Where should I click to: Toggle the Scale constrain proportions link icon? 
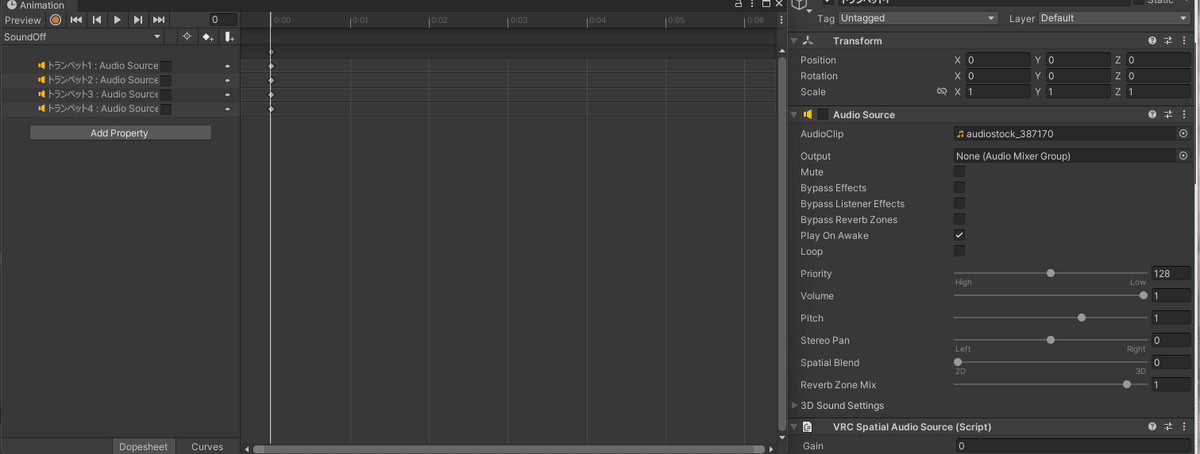tap(941, 92)
